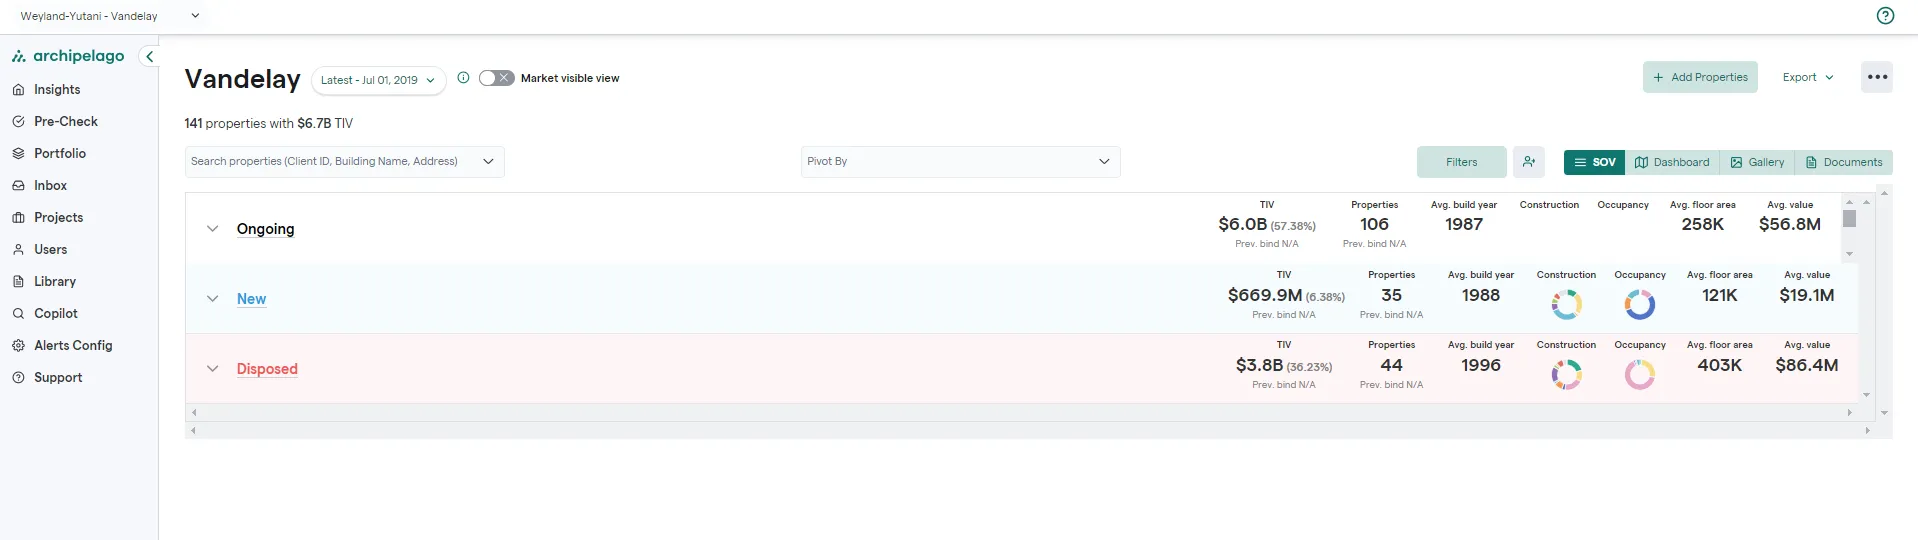1918x540 pixels.
Task: Collapse the sidebar with the chevron button
Action: 149,57
